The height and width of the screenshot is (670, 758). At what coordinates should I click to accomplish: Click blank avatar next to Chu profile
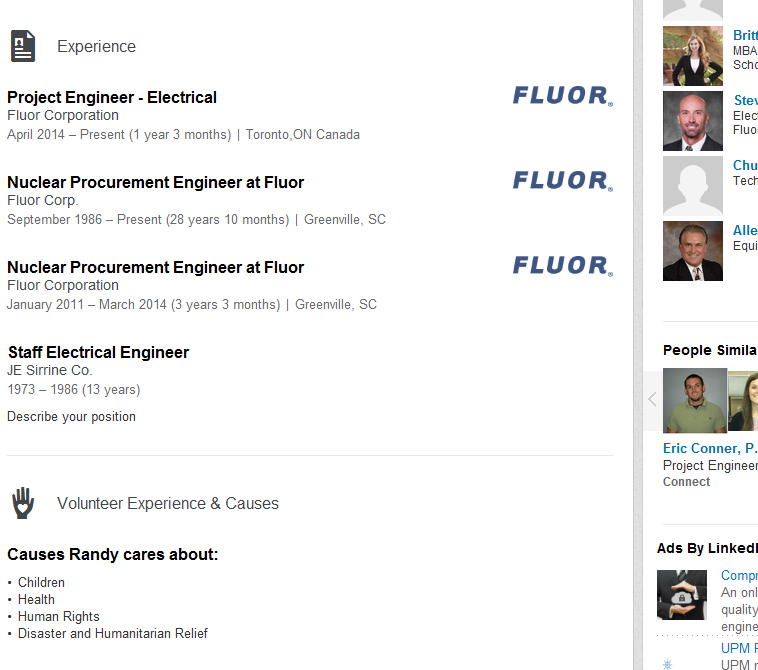(693, 186)
